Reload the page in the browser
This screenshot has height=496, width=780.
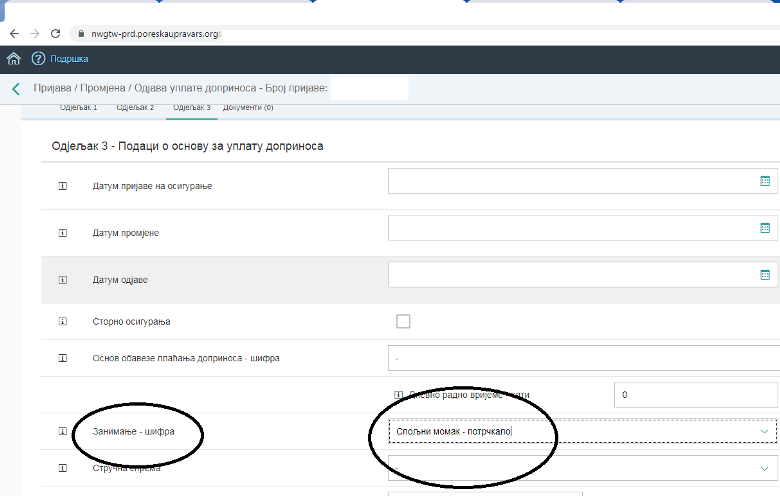(55, 33)
